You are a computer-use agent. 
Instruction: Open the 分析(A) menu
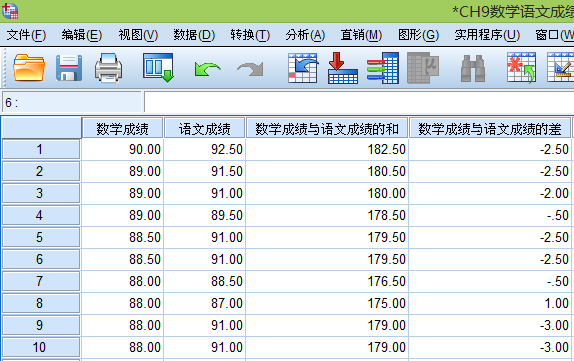coord(305,35)
